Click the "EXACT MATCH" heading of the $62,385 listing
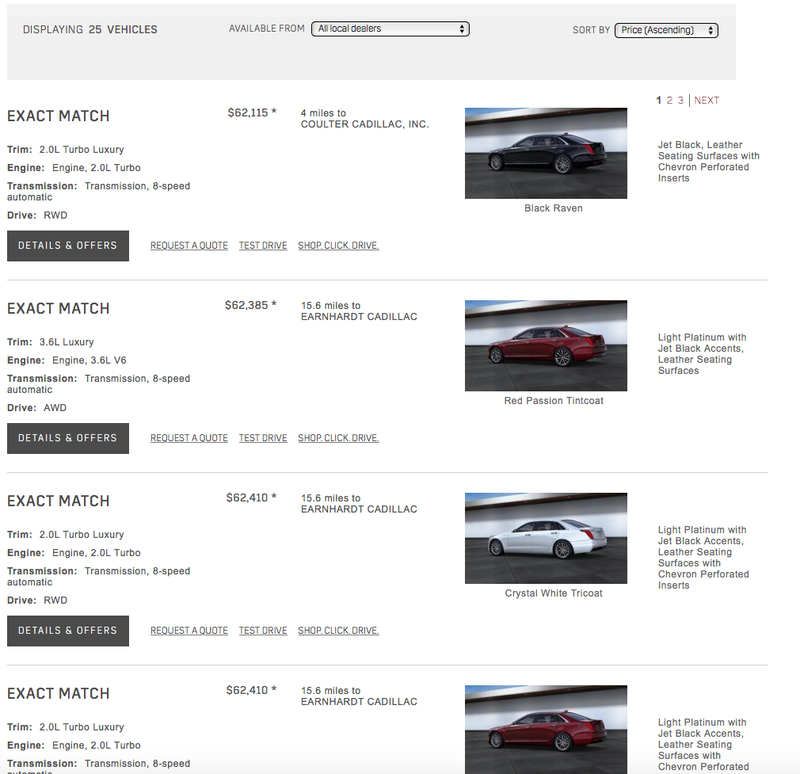800x774 pixels. [x=58, y=308]
